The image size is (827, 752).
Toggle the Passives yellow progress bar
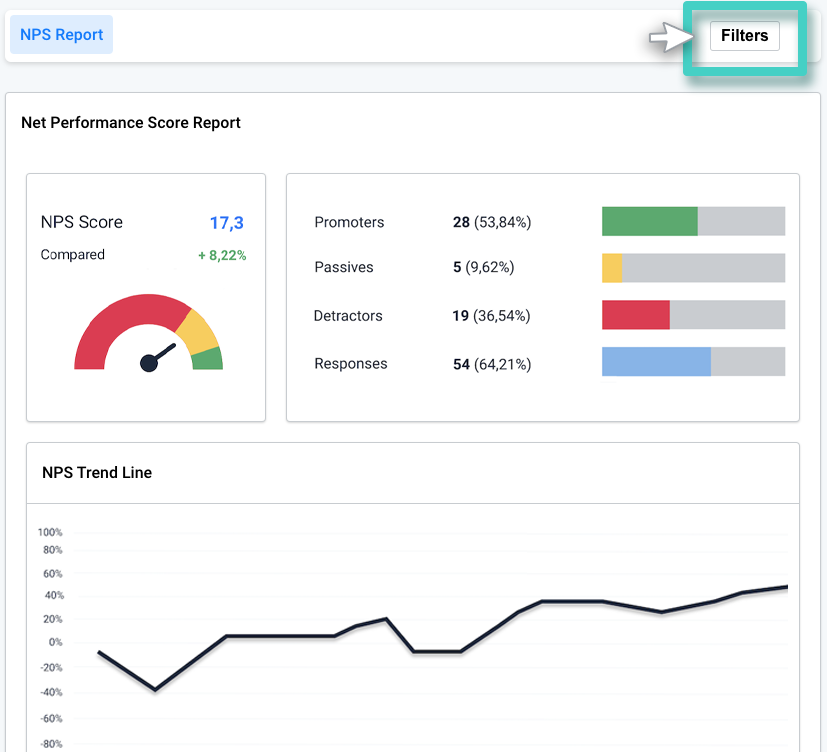(612, 268)
